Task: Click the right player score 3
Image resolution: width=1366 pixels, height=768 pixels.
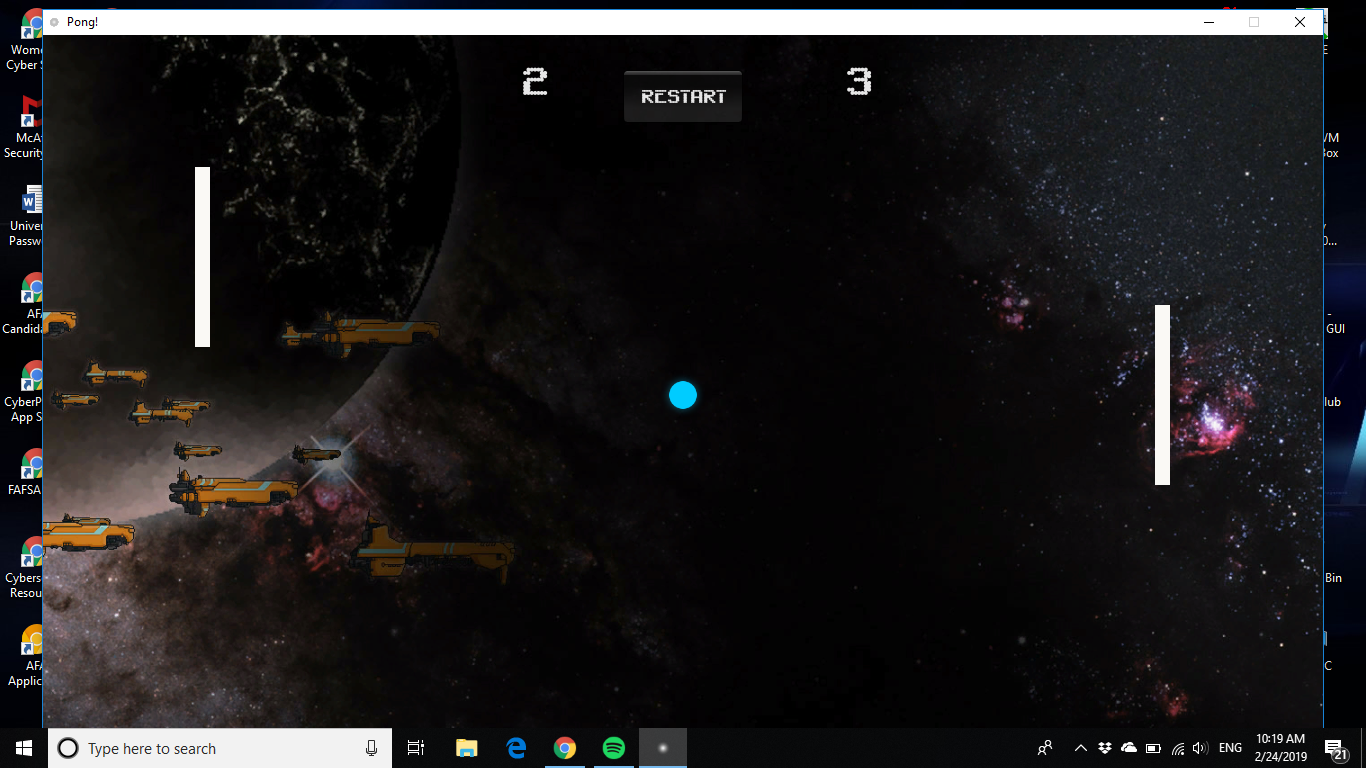Action: pyautogui.click(x=859, y=81)
